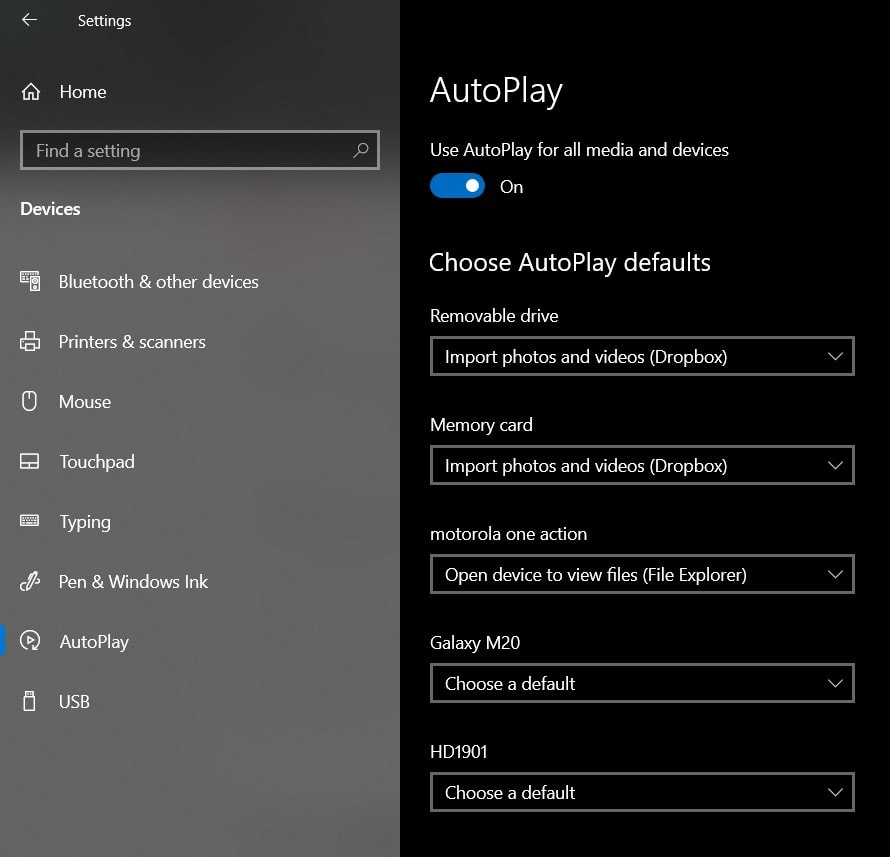This screenshot has width=890, height=857.
Task: Click the AutoPlay disc icon
Action: point(30,641)
